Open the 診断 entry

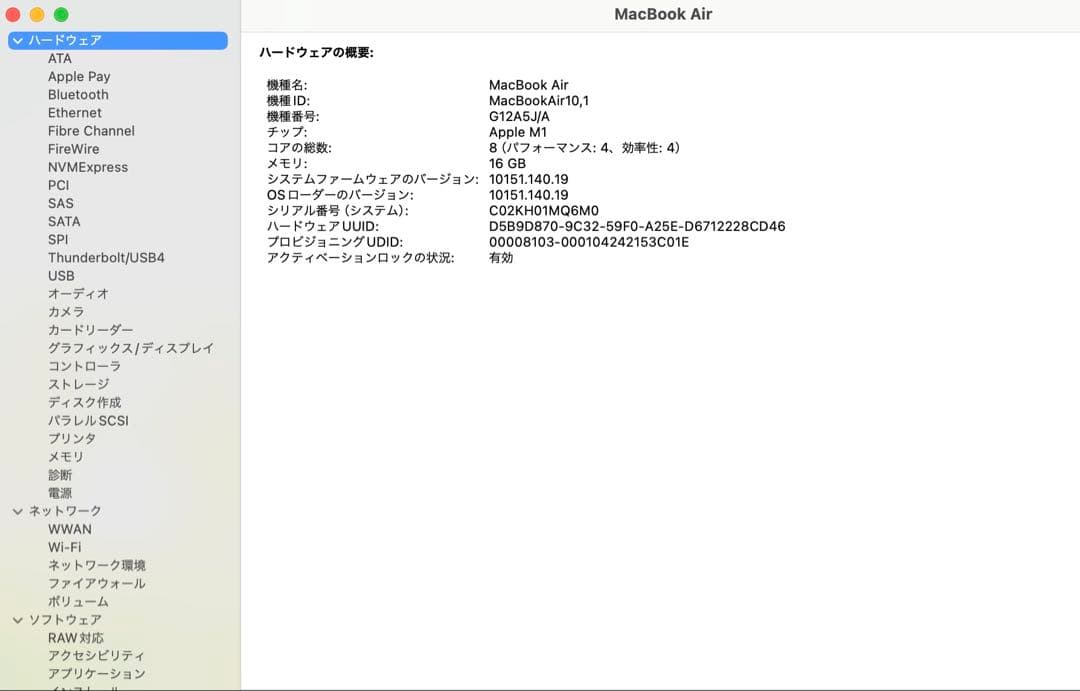[58, 474]
